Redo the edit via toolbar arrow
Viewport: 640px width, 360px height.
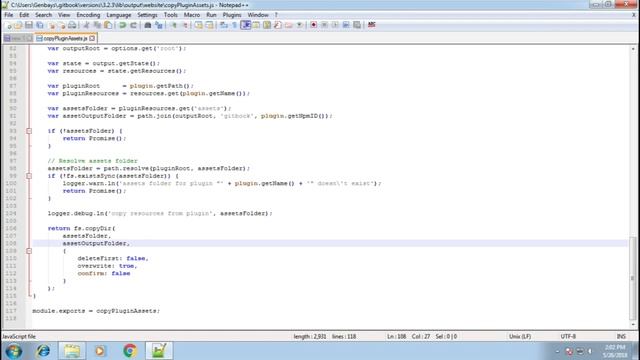133,25
